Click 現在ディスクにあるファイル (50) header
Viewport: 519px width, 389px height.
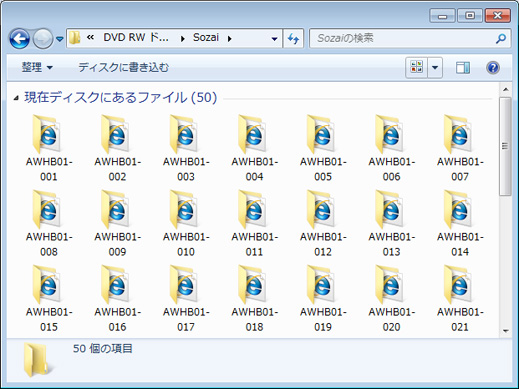point(121,98)
